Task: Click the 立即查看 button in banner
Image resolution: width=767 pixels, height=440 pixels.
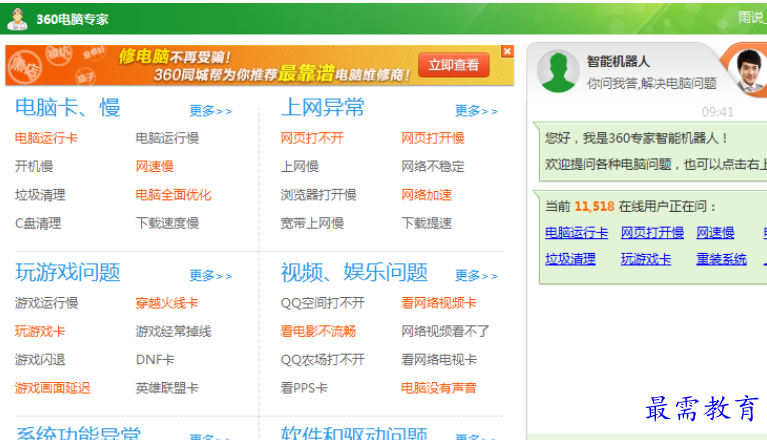Action: click(453, 65)
